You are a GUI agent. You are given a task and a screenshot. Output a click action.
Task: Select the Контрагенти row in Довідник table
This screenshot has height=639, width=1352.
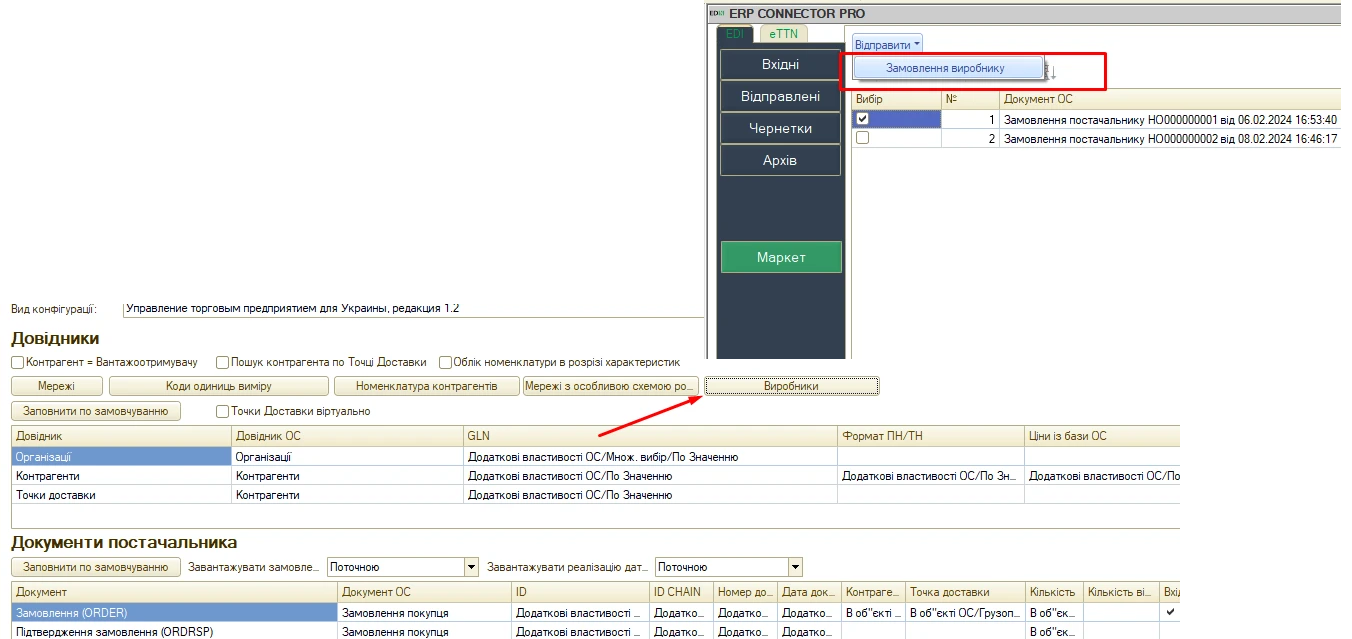coord(120,476)
